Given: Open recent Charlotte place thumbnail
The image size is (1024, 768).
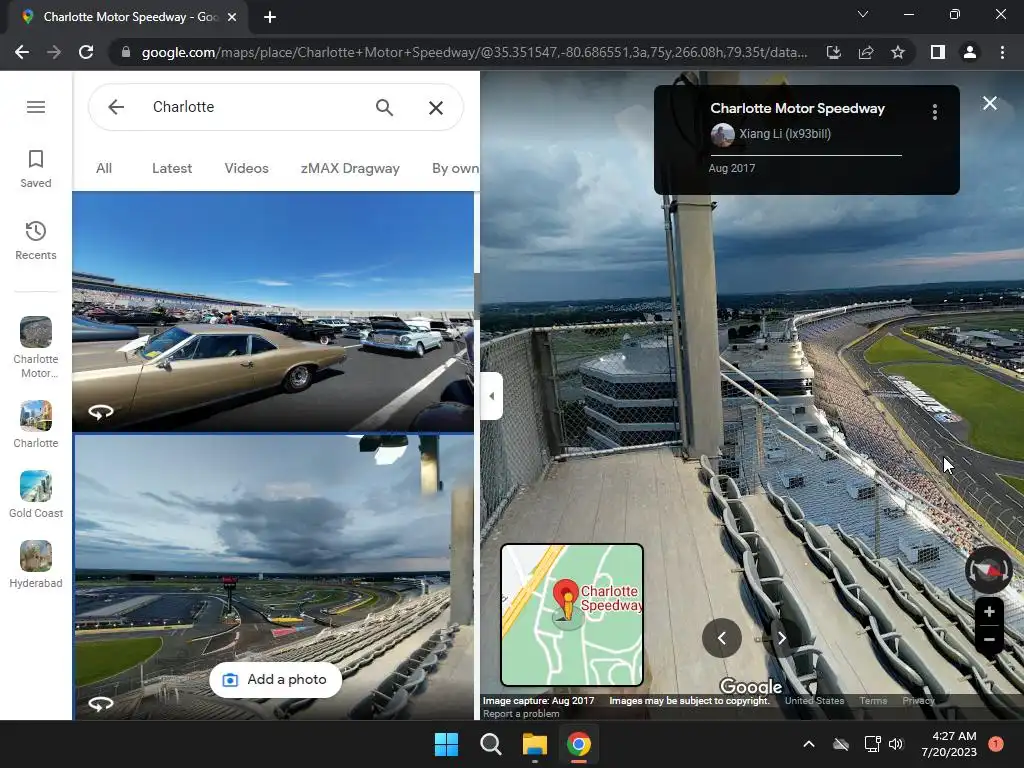Looking at the screenshot, I should (36, 424).
